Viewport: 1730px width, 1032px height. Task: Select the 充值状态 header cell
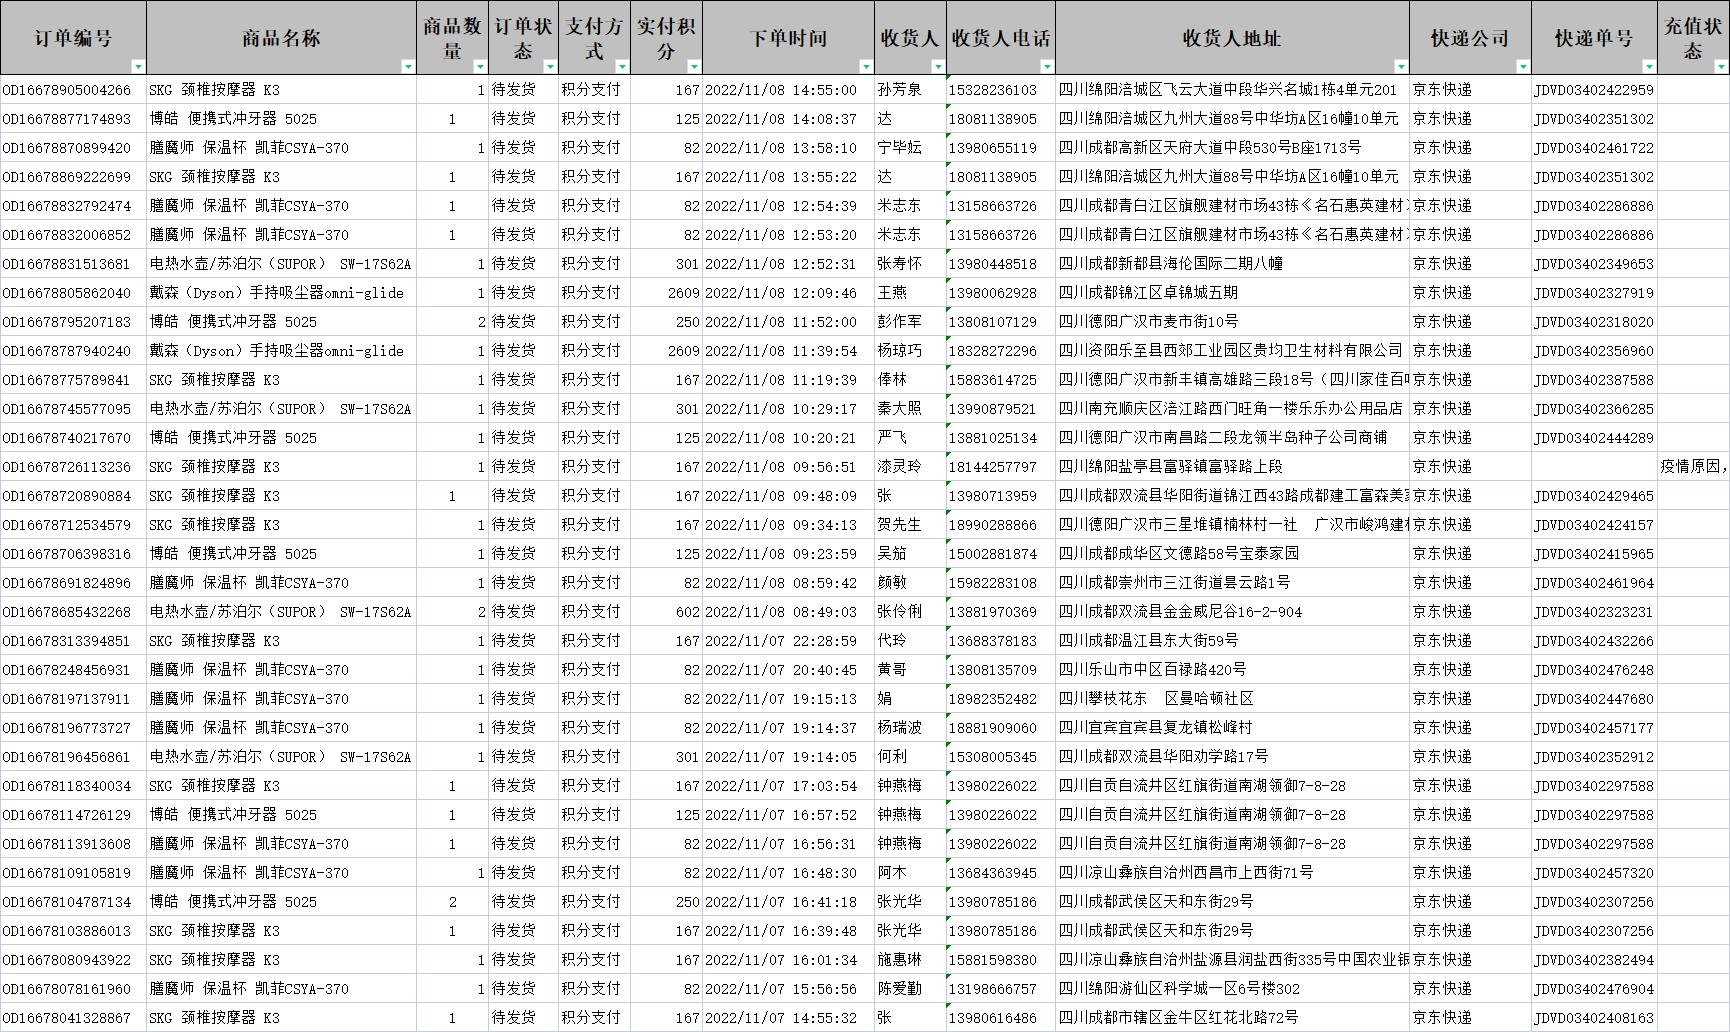click(1693, 38)
